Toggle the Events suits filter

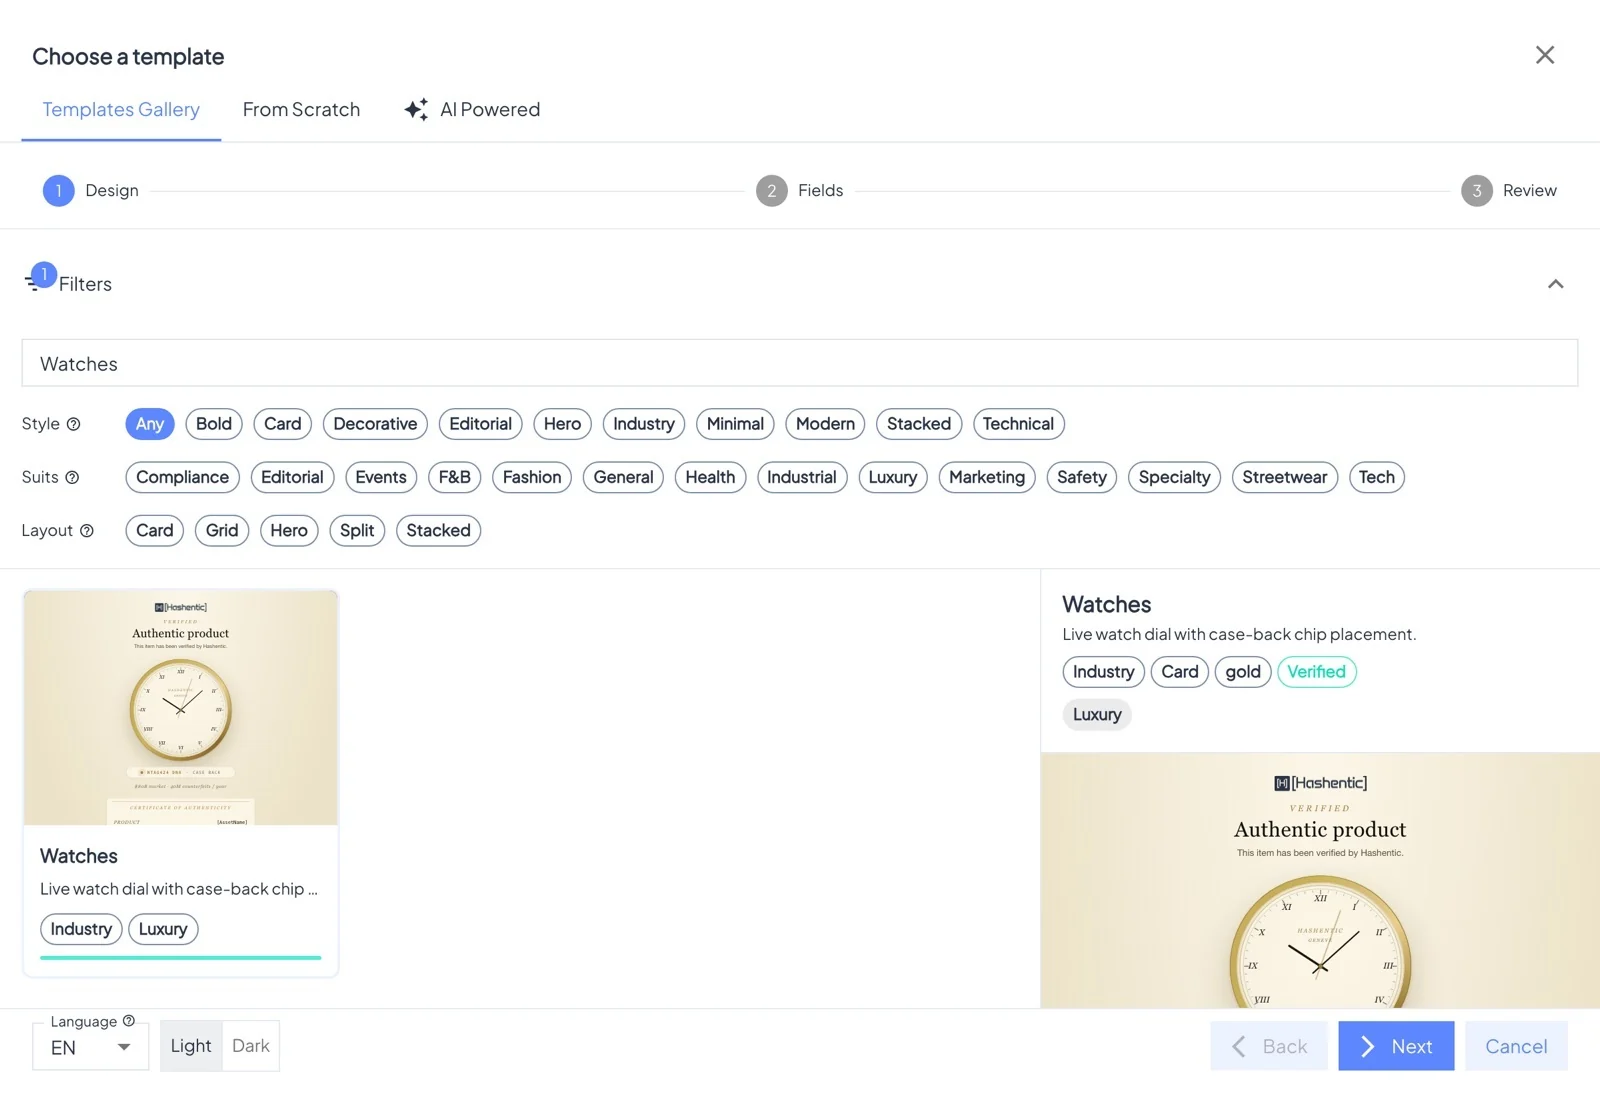click(381, 477)
